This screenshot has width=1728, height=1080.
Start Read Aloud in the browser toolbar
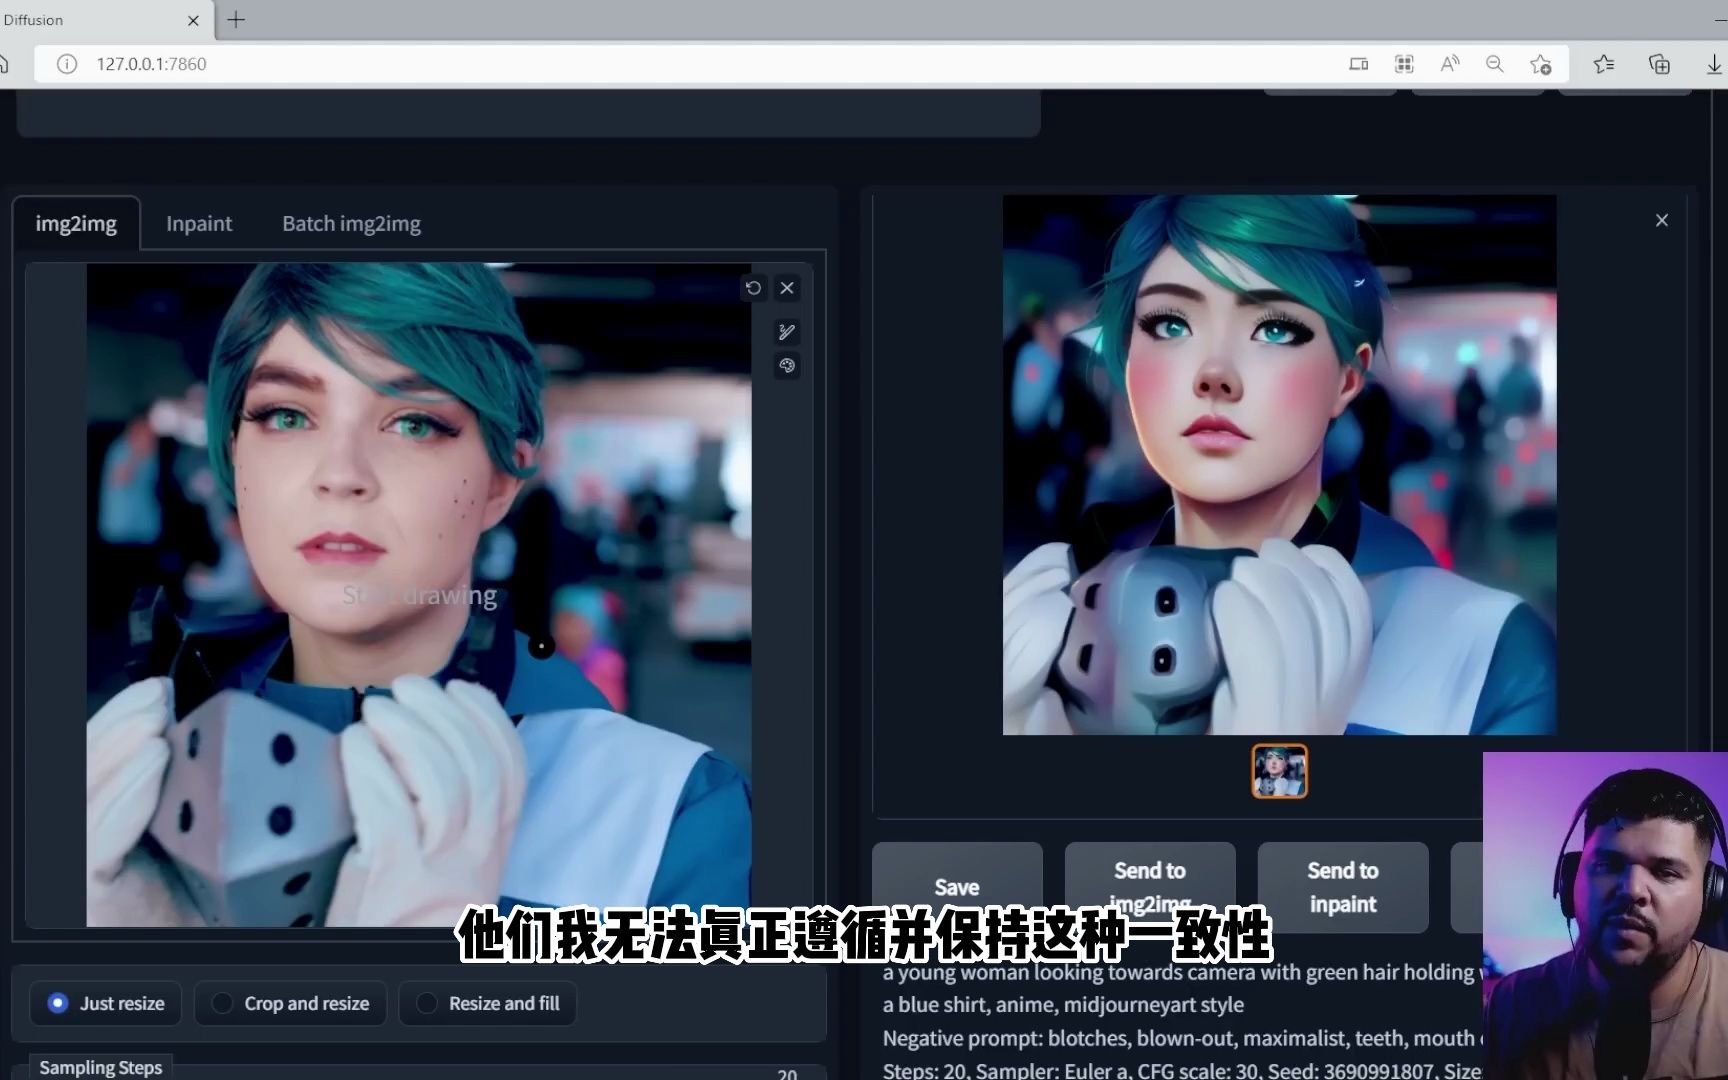[1449, 63]
